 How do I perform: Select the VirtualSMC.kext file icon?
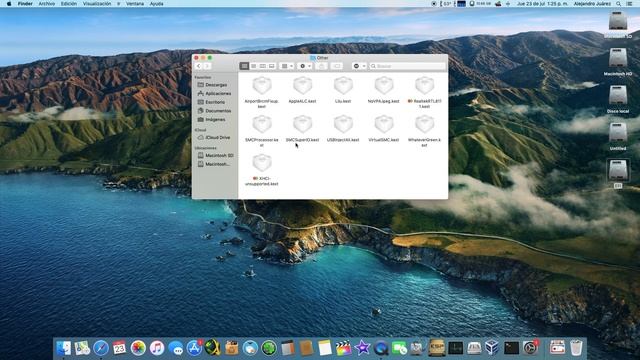[384, 124]
